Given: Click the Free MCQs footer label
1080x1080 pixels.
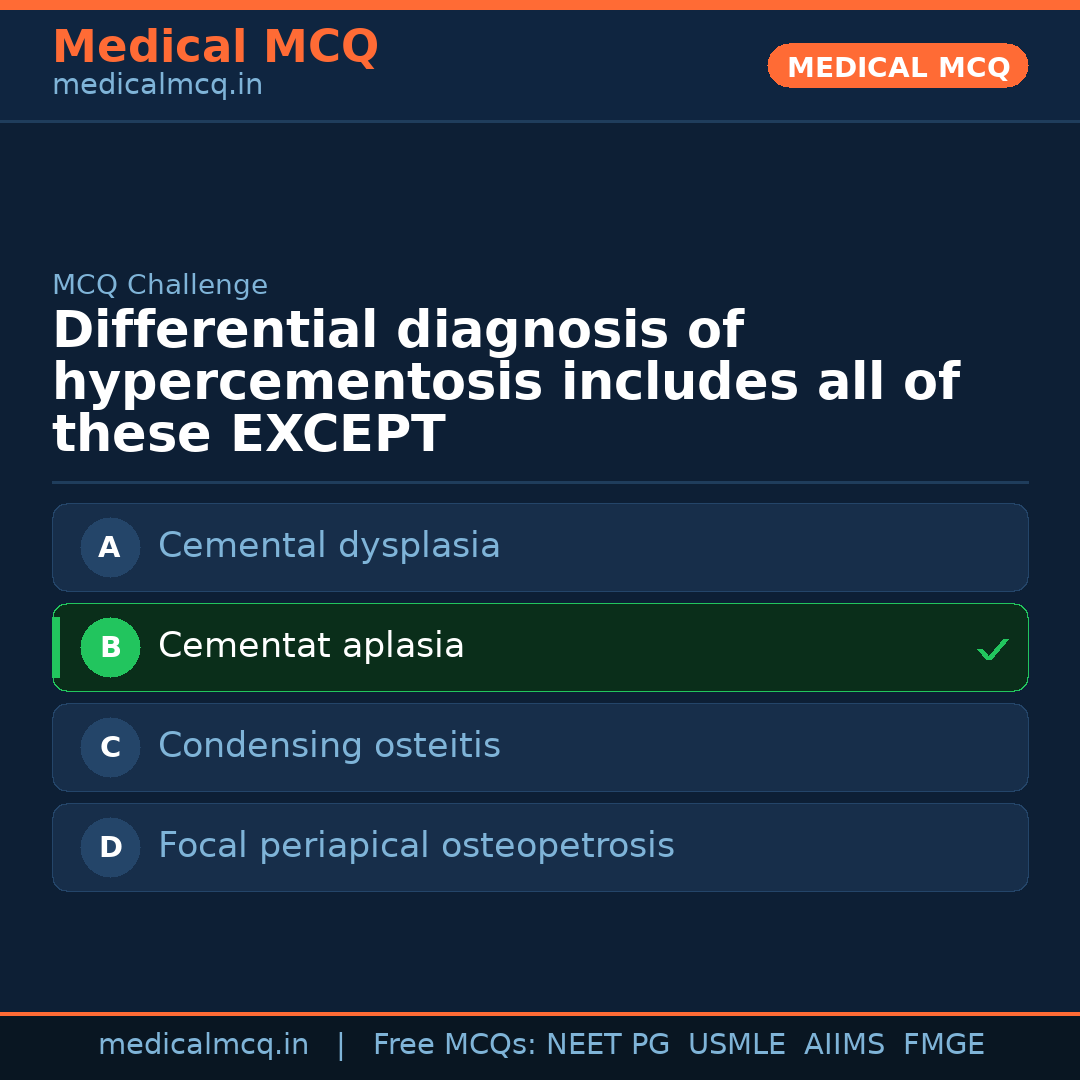Looking at the screenshot, I should point(455,1045).
